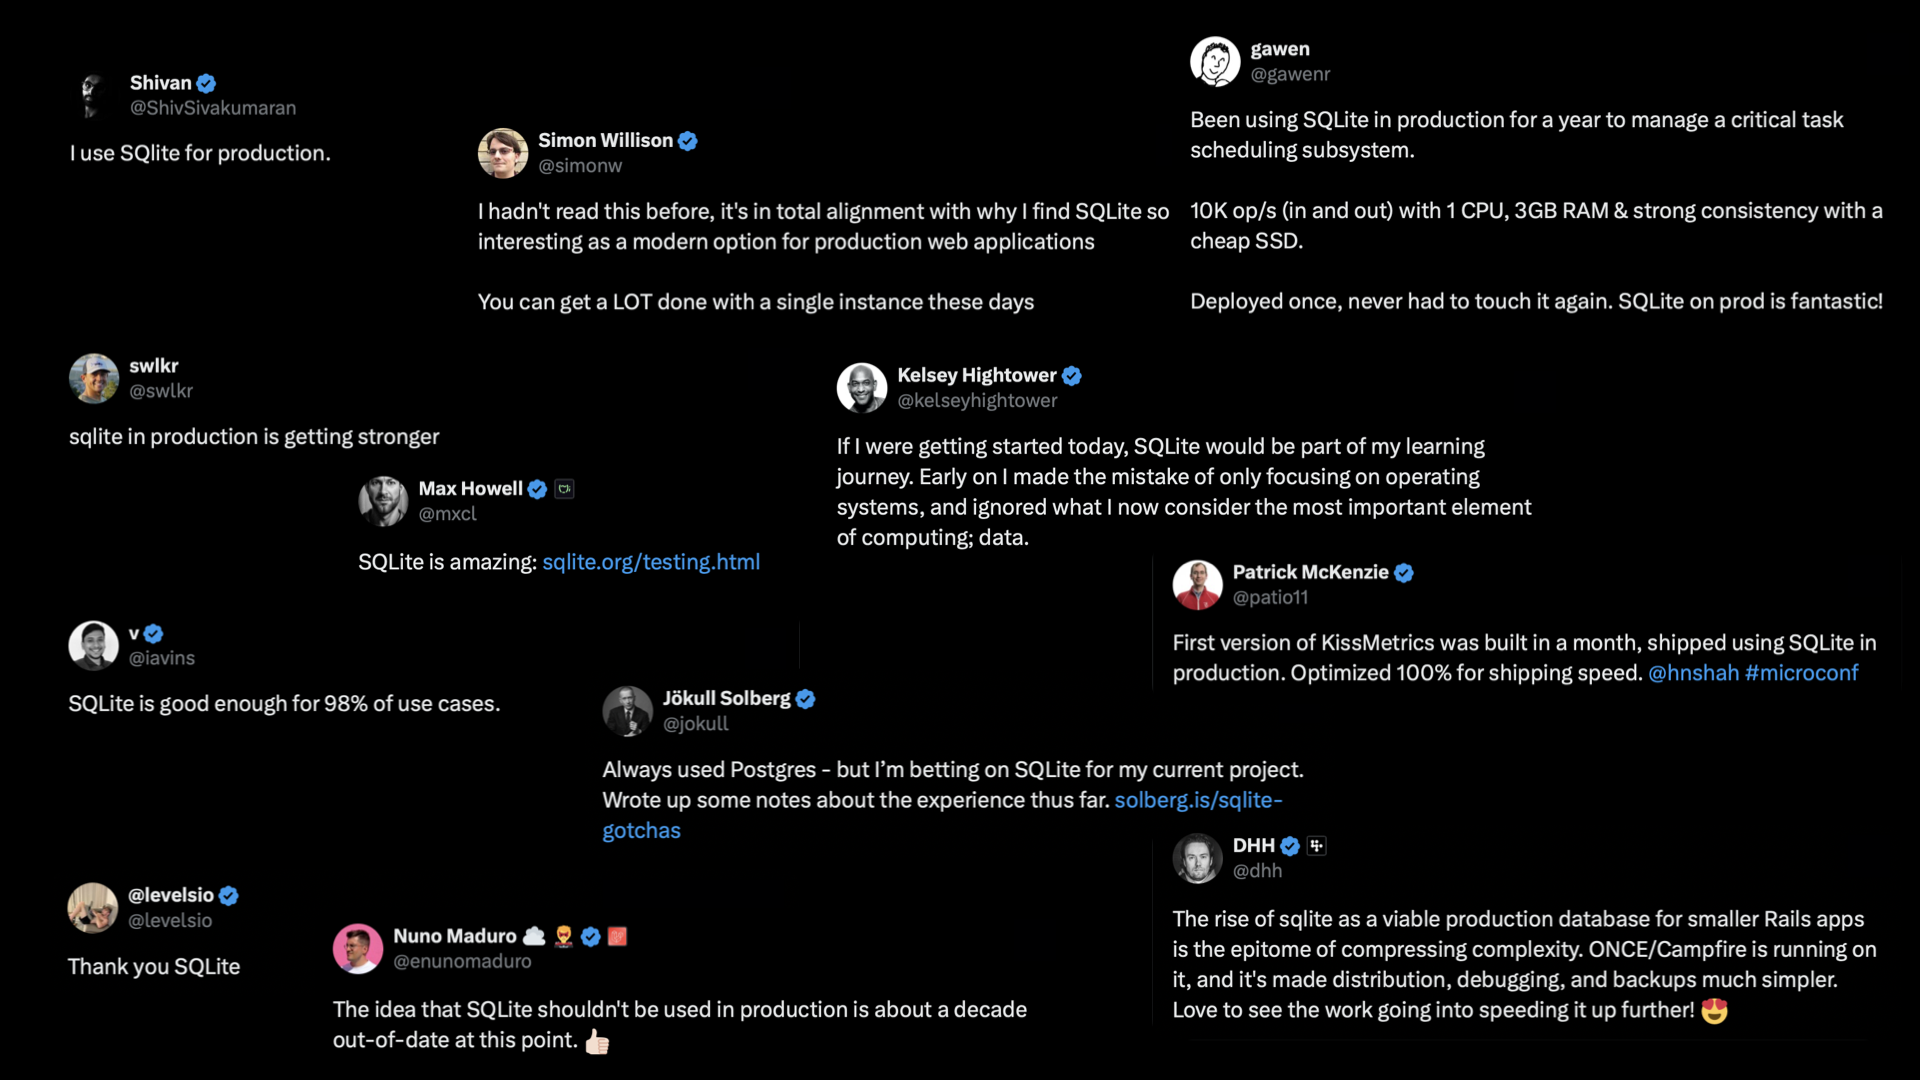1920x1080 pixels.
Task: Click Jökull Solberg's display name
Action: [x=726, y=698]
